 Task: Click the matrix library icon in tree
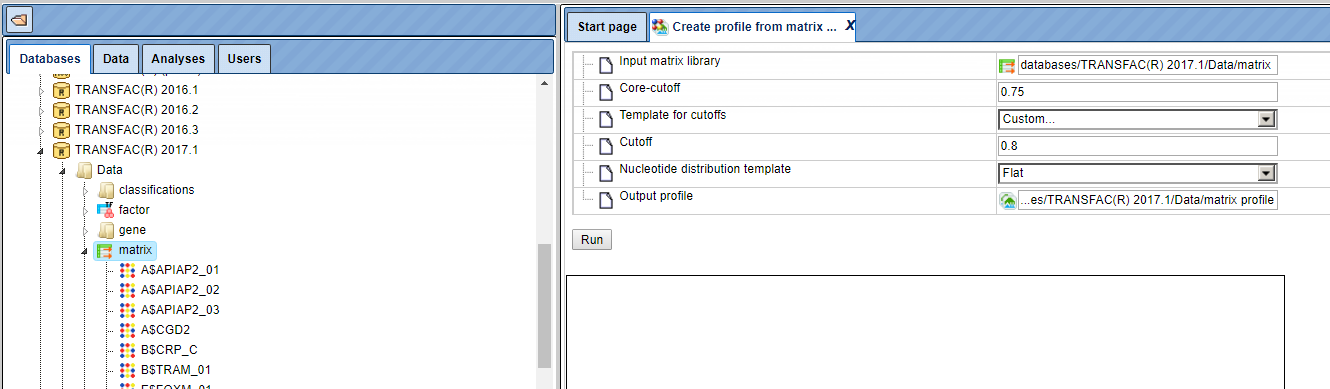[105, 250]
